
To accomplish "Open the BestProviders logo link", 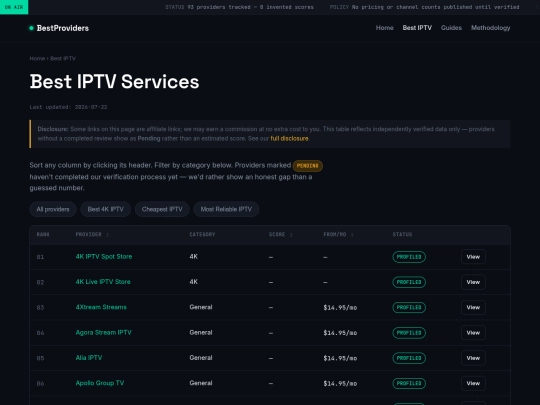I will (59, 28).
